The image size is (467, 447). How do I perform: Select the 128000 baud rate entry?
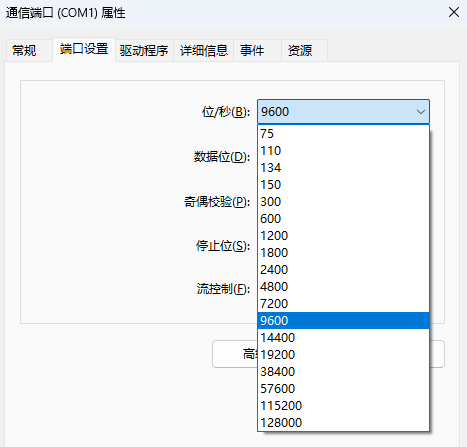point(343,423)
